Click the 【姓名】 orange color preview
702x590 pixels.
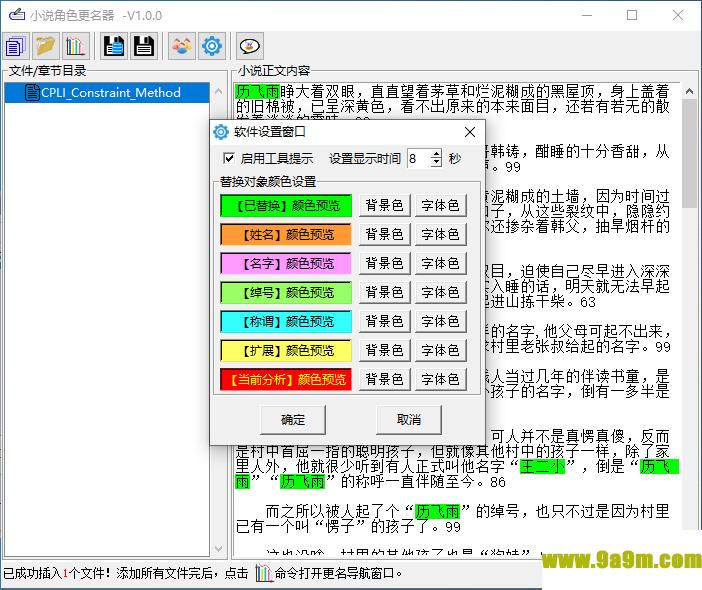(x=286, y=235)
